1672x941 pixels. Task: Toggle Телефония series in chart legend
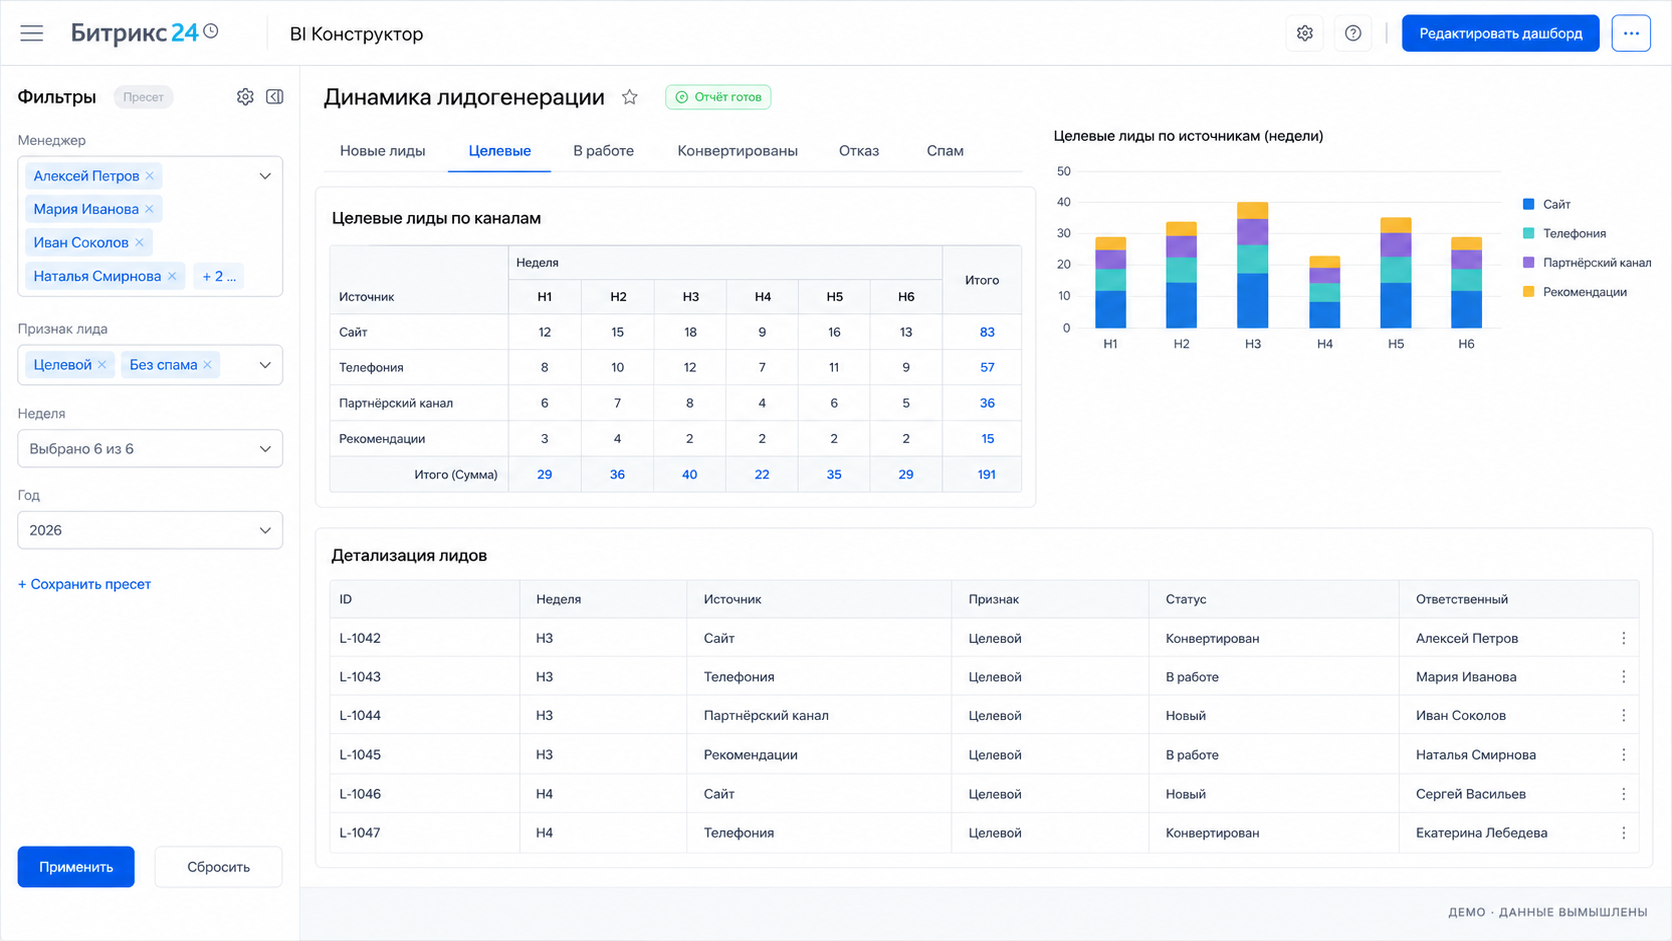point(1565,233)
